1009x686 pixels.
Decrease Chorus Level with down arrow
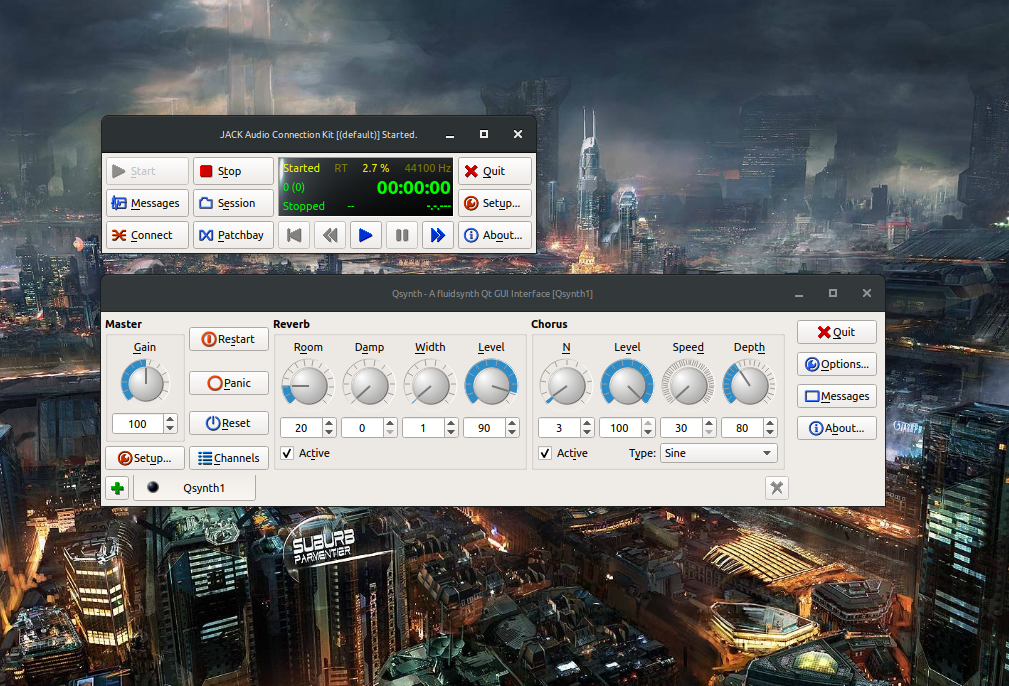tap(648, 433)
